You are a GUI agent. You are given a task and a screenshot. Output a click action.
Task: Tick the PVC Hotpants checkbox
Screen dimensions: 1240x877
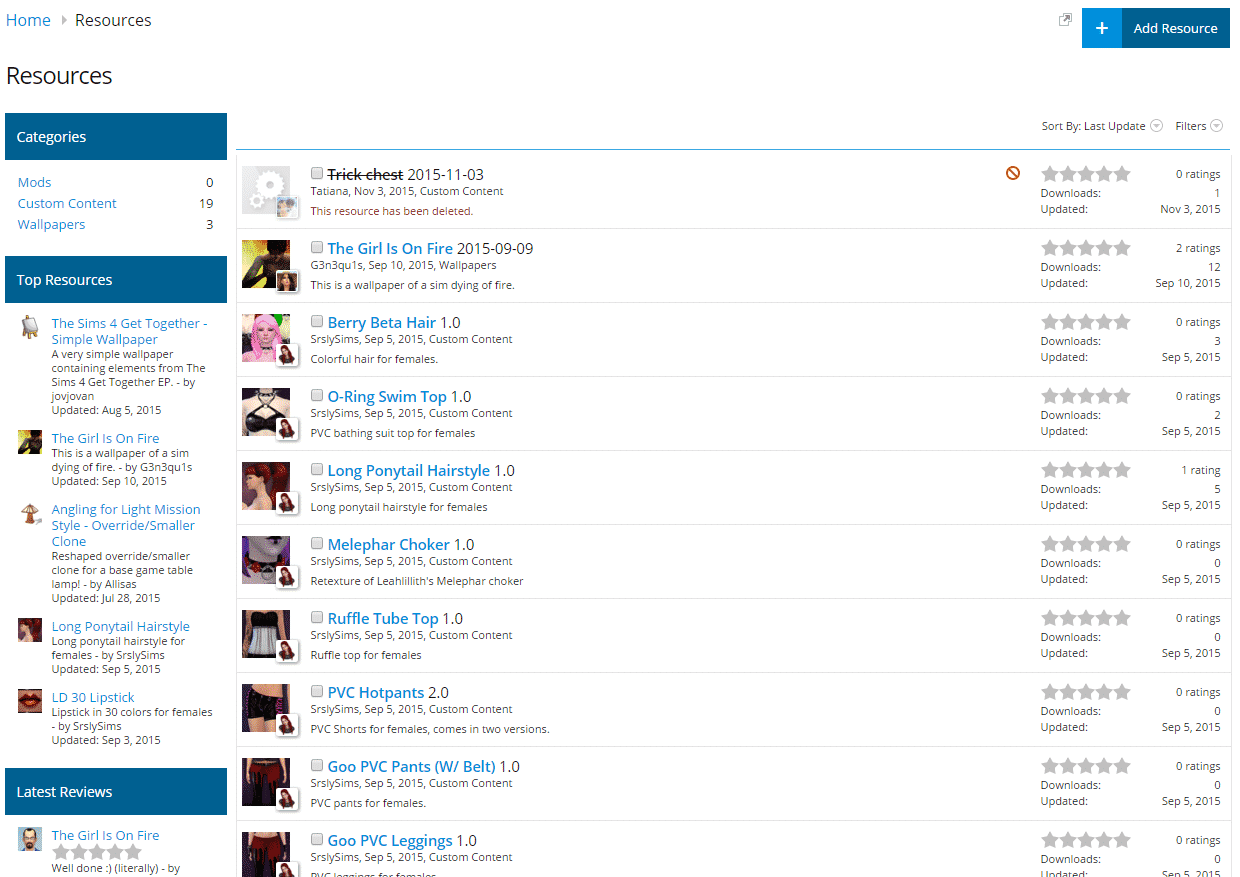point(317,691)
